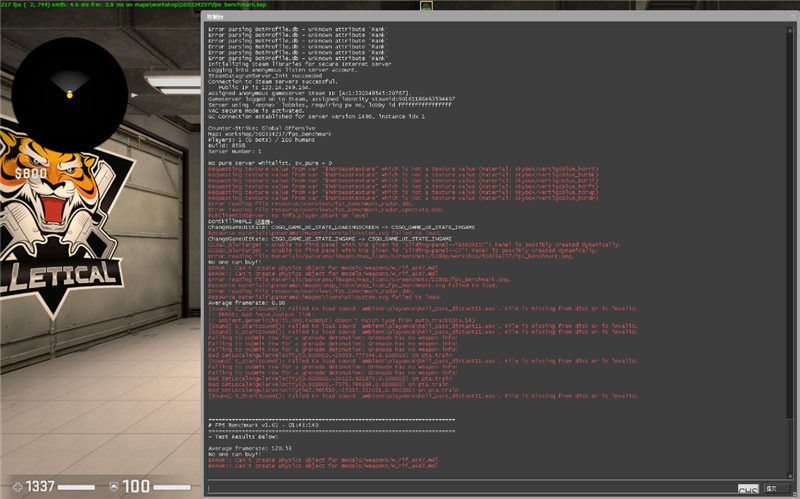Click the line 'VAC secure mode is activated.'

(x=256, y=111)
